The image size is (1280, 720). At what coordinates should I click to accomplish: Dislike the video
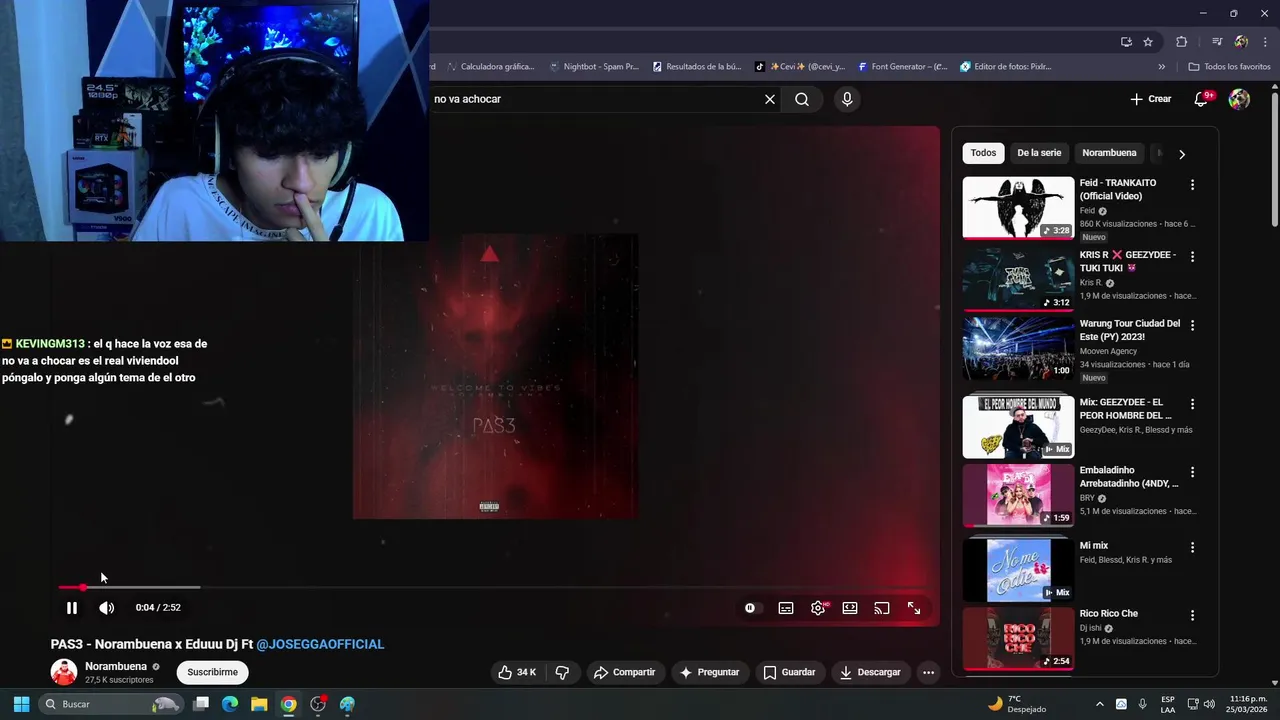click(562, 672)
